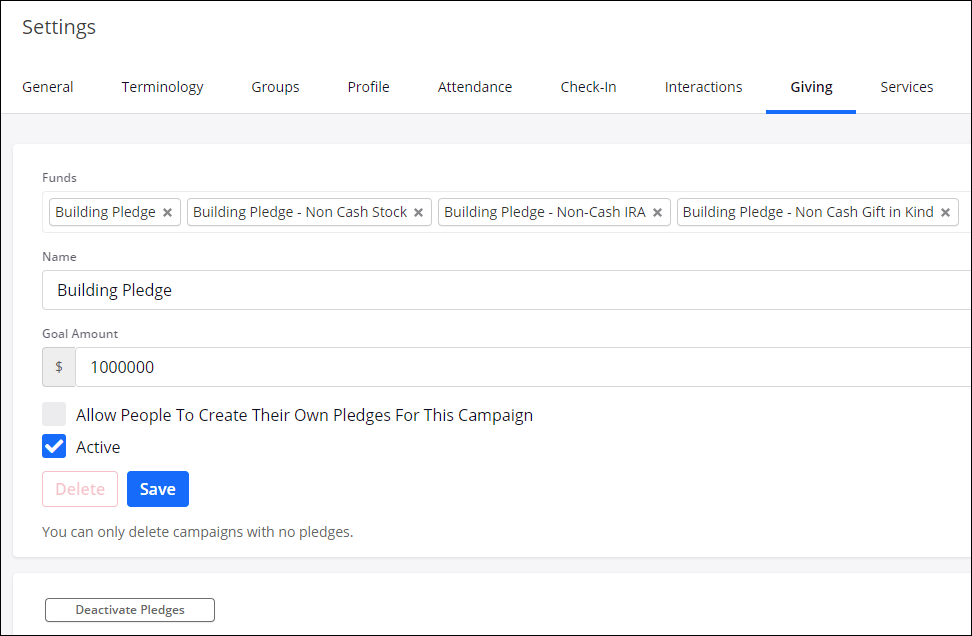Select the Groups tab

(275, 87)
